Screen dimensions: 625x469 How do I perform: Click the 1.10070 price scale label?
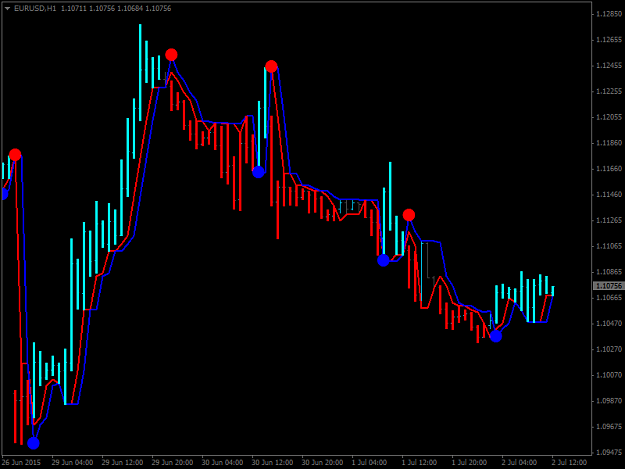(609, 375)
